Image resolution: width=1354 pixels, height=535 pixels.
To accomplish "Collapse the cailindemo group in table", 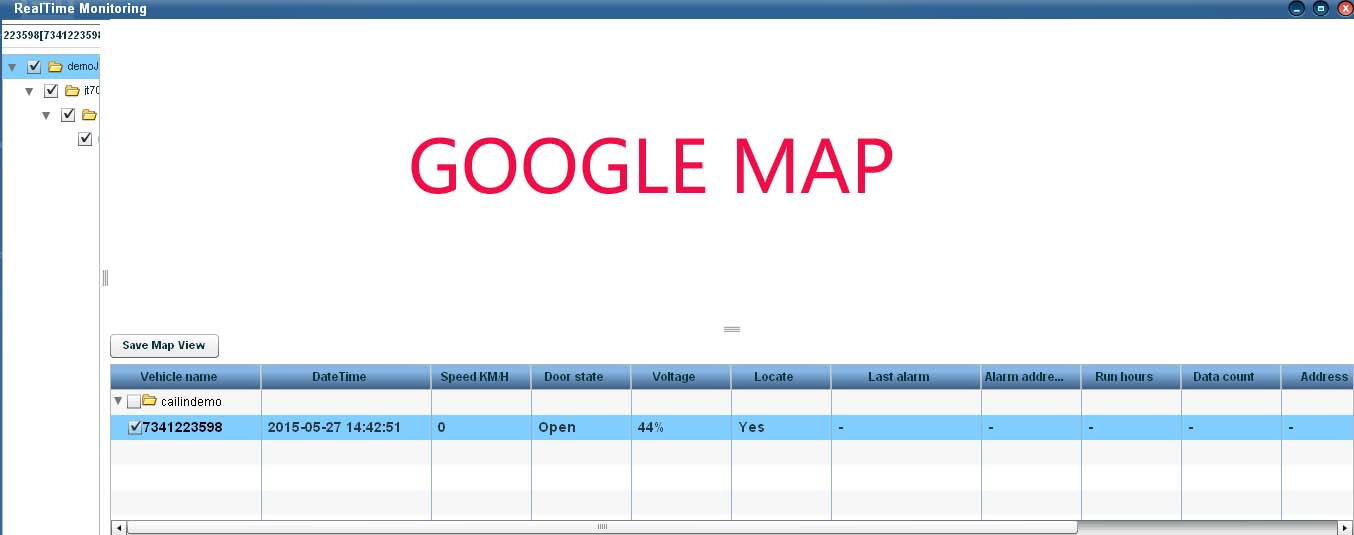I will tap(118, 402).
